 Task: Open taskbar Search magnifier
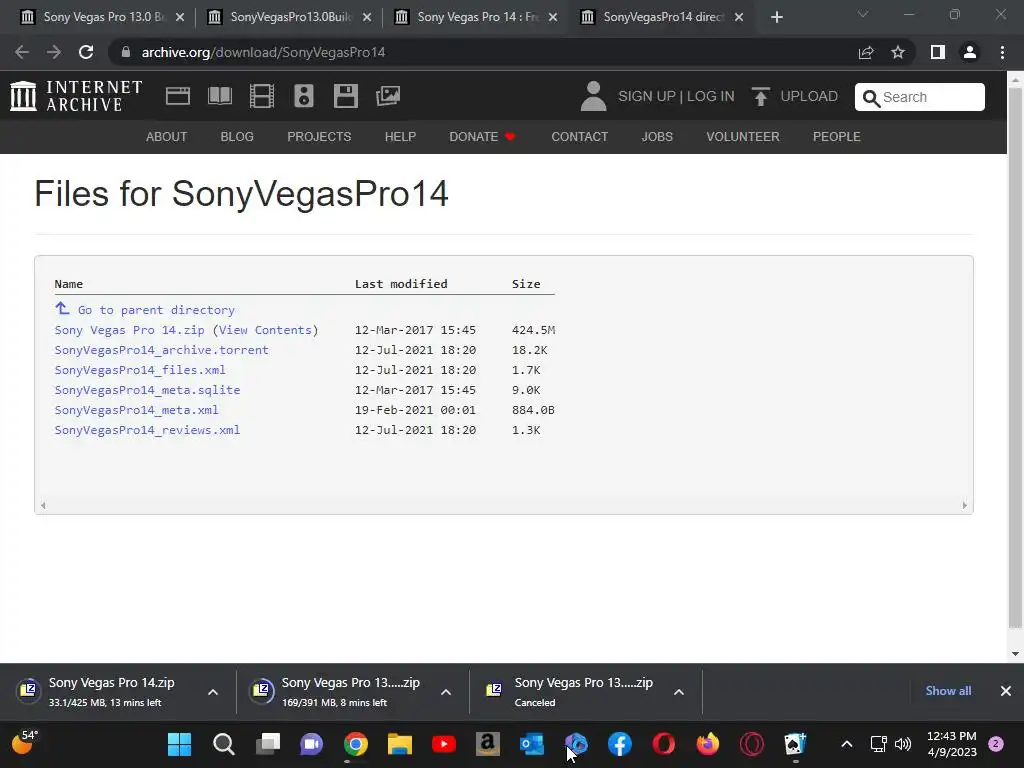(223, 744)
